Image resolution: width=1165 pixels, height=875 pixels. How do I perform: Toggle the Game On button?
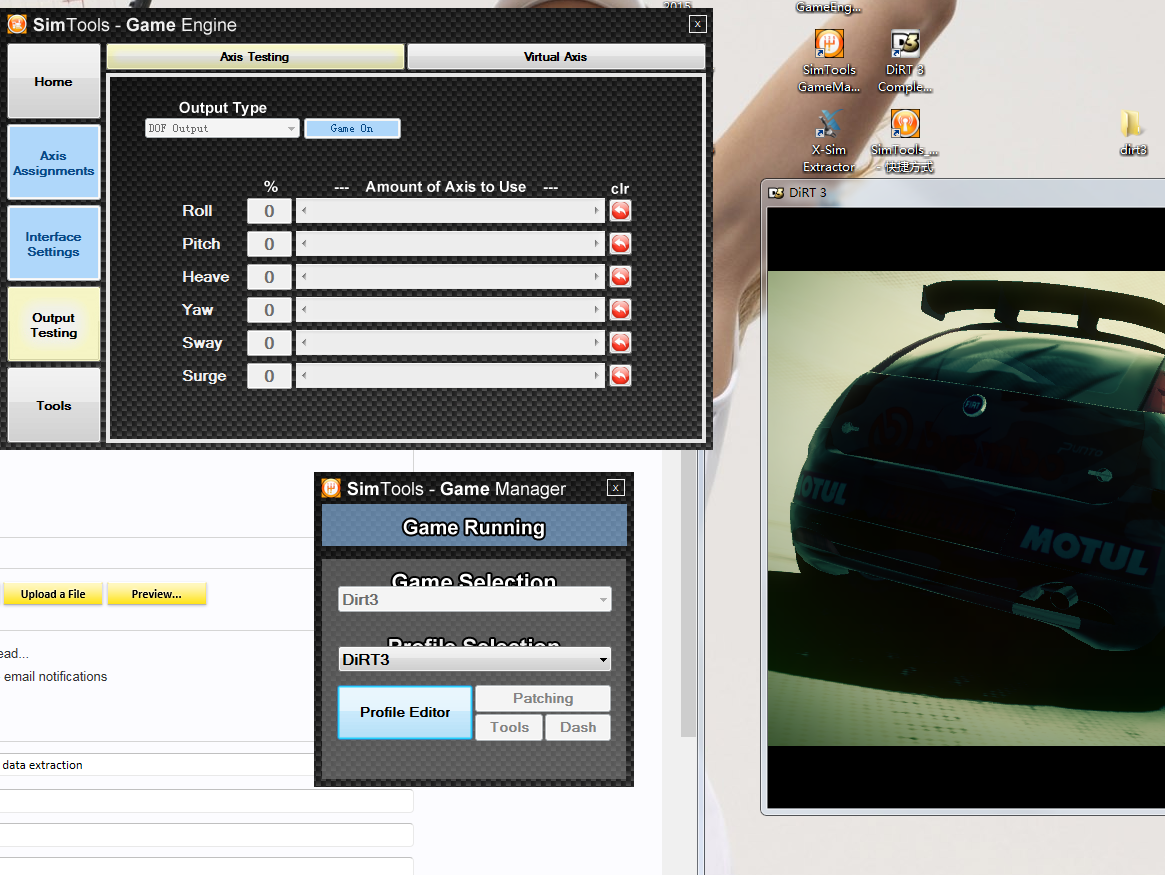352,129
